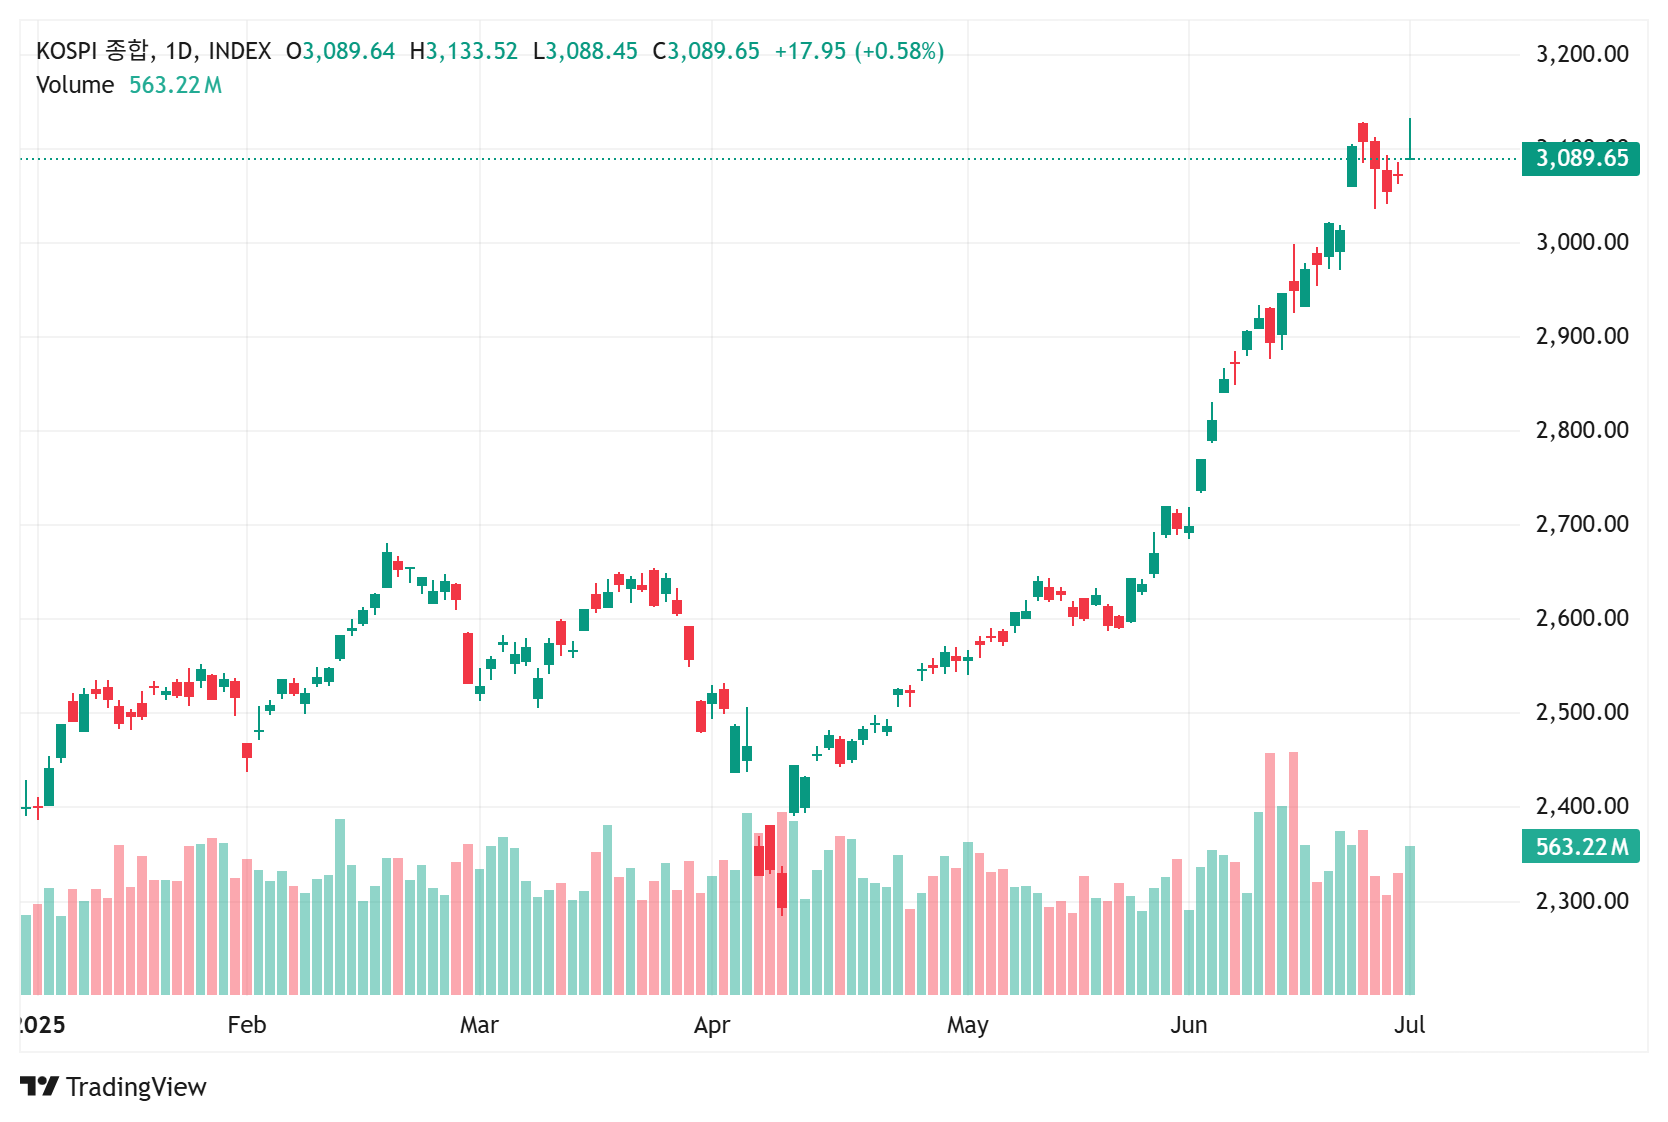Select the KOSPI 종합 symbol title
Viewport: 1668px width, 1122px height.
click(x=93, y=51)
